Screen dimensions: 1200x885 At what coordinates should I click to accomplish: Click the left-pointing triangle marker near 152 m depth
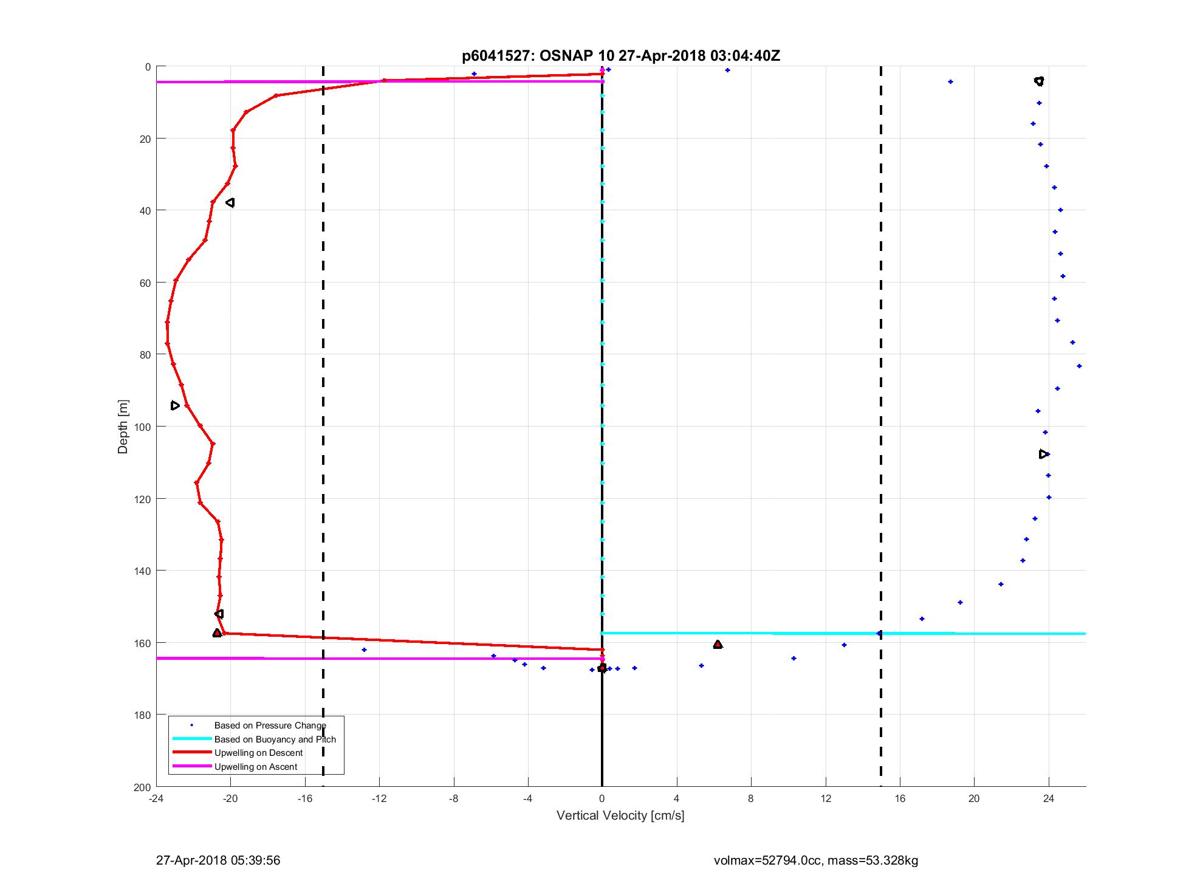[219, 614]
